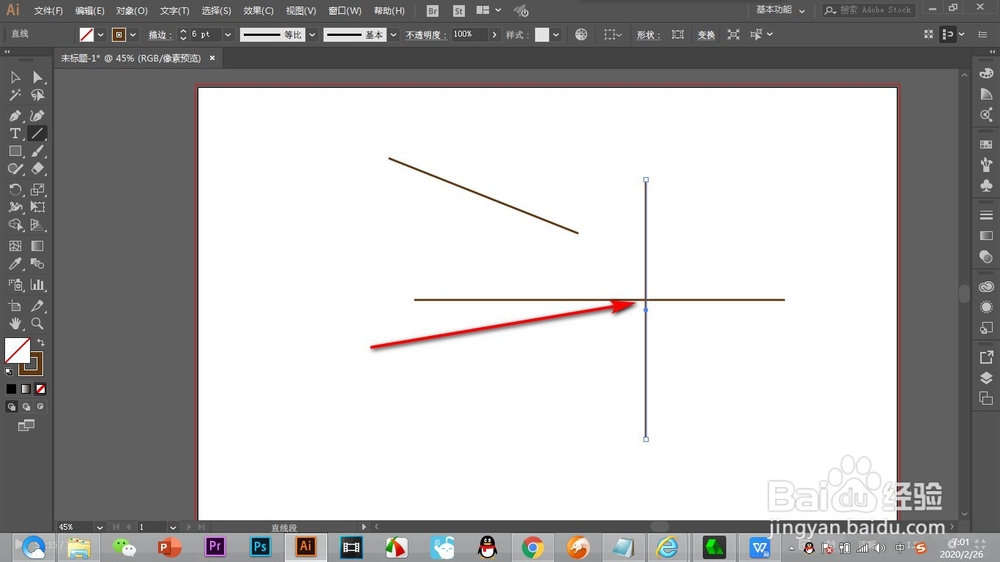Select the Free Transform tool

coord(38,207)
